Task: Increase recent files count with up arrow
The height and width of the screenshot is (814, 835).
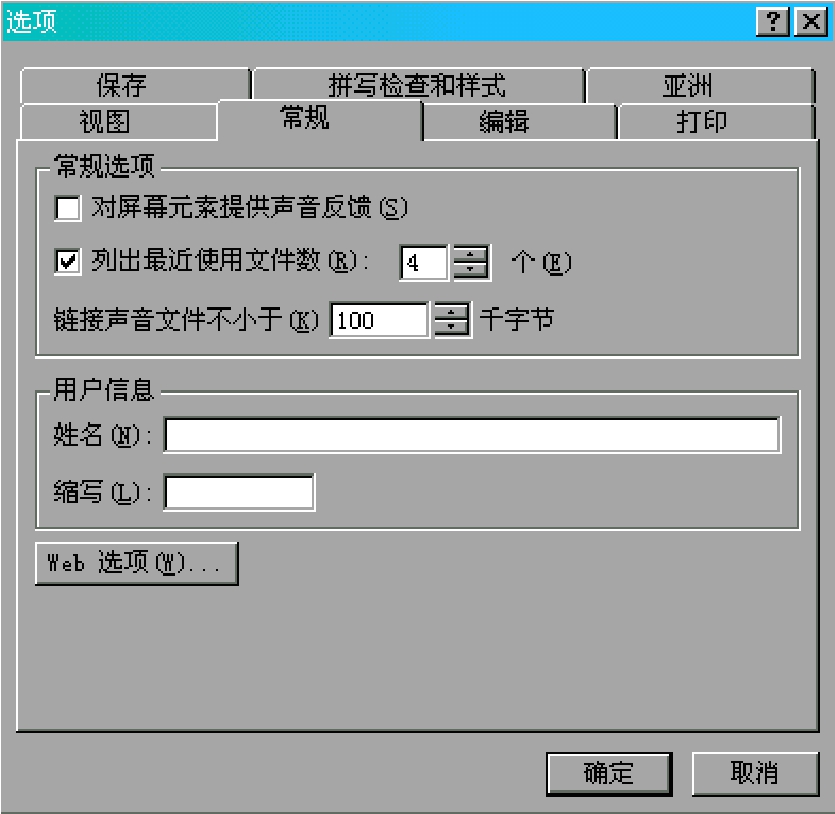Action: pyautogui.click(x=470, y=254)
